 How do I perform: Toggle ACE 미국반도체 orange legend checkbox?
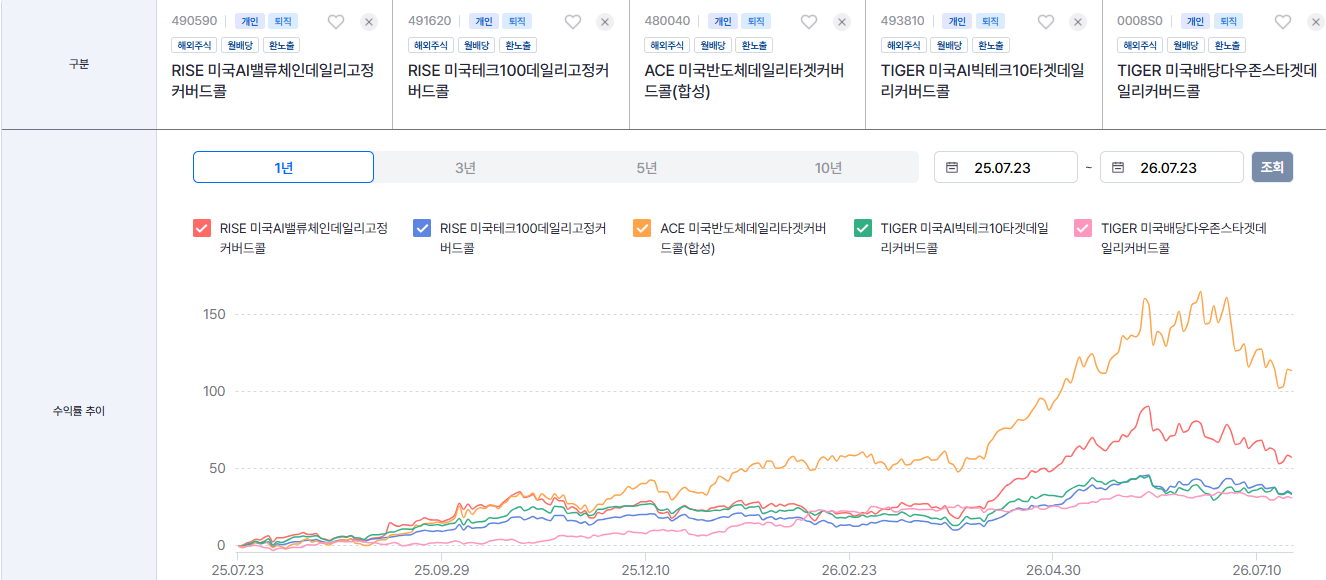coord(642,228)
